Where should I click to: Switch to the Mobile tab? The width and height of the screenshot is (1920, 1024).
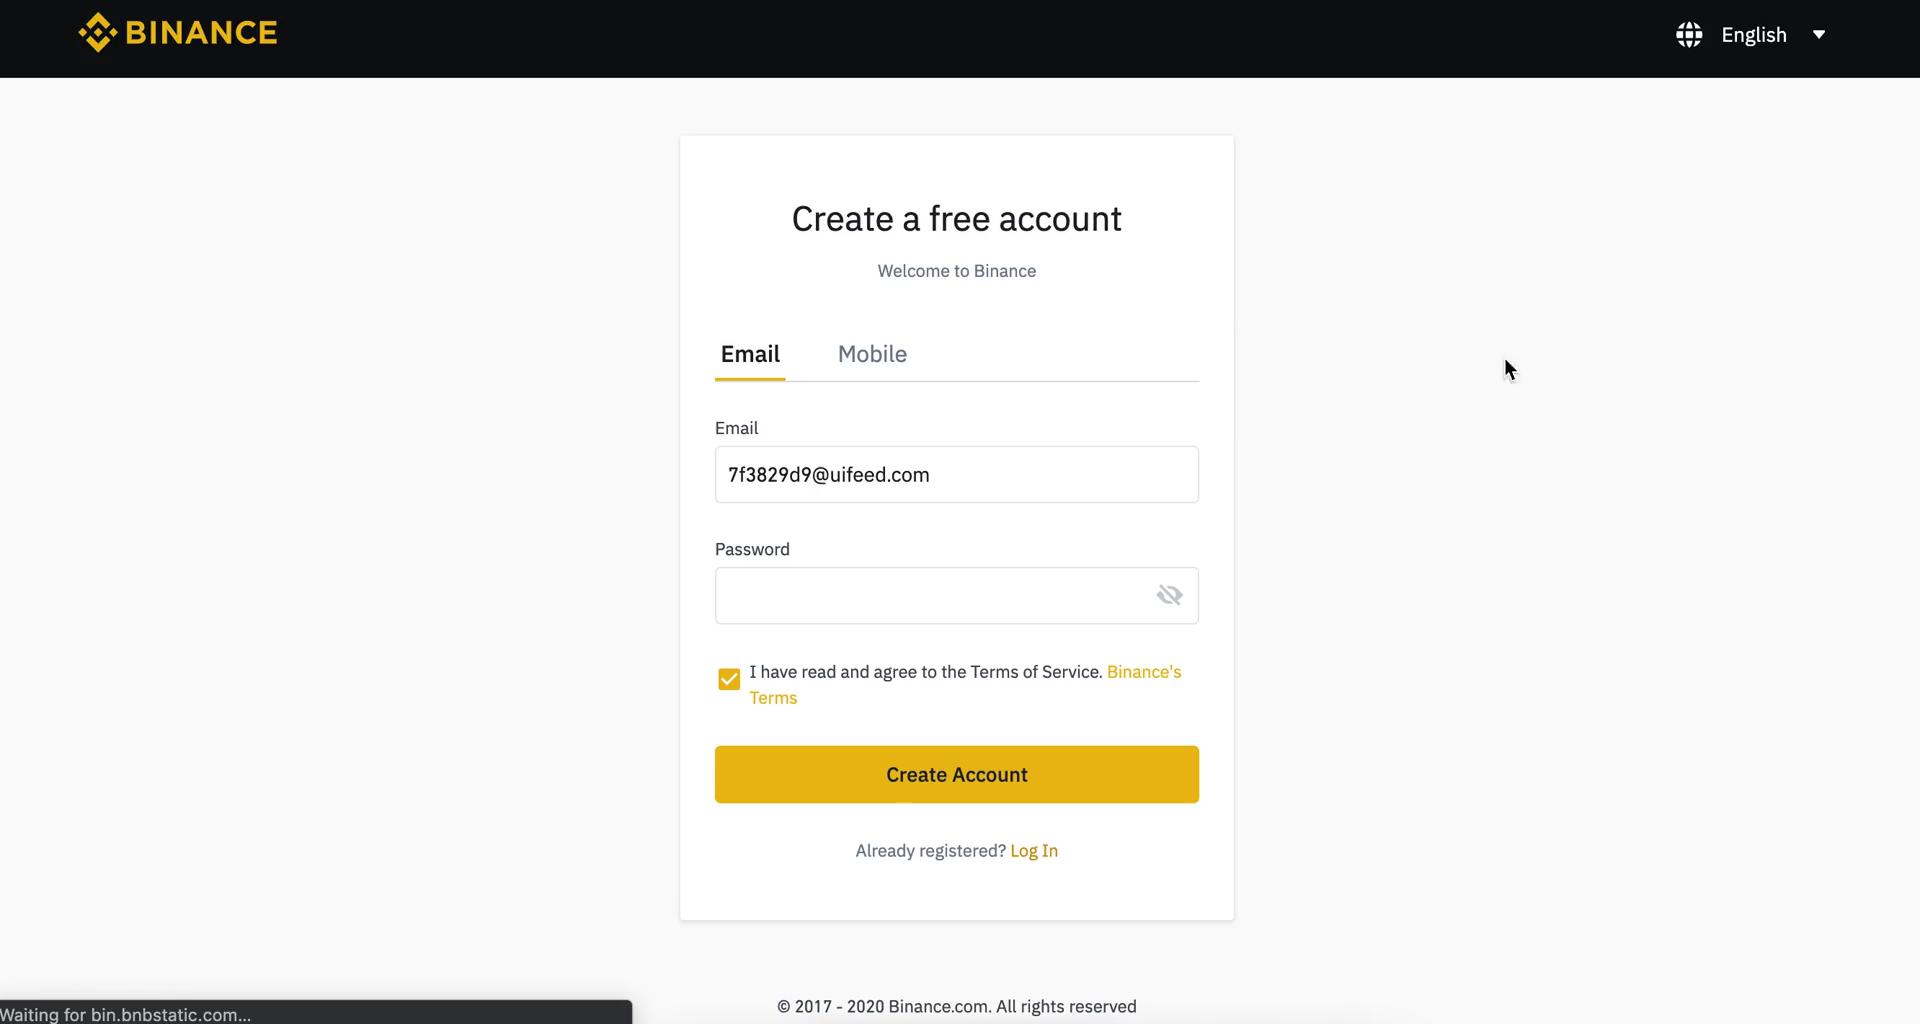pos(871,354)
